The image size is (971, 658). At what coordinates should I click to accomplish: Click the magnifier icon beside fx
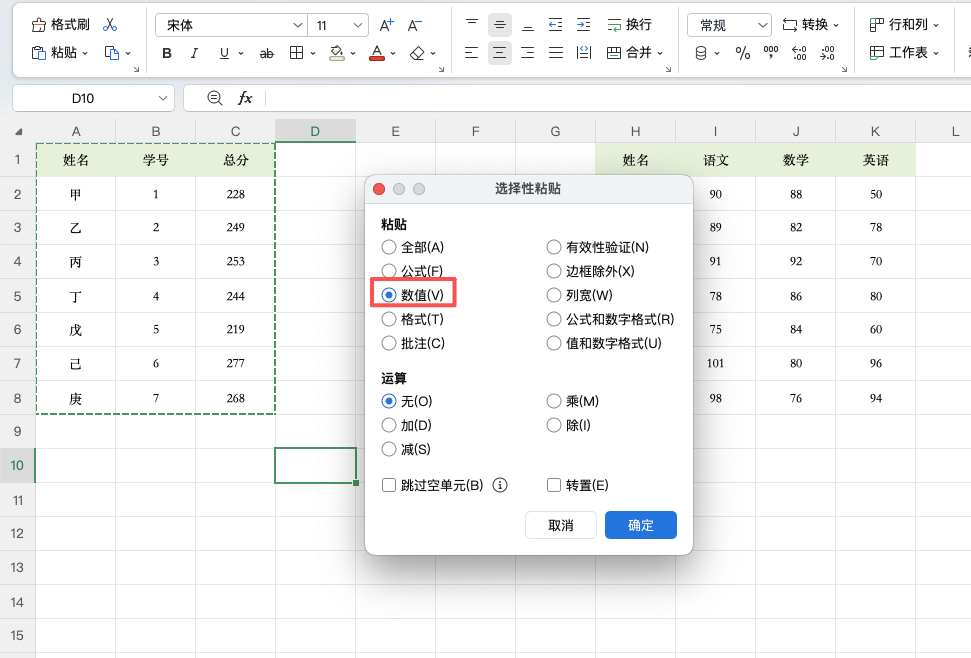(x=214, y=98)
